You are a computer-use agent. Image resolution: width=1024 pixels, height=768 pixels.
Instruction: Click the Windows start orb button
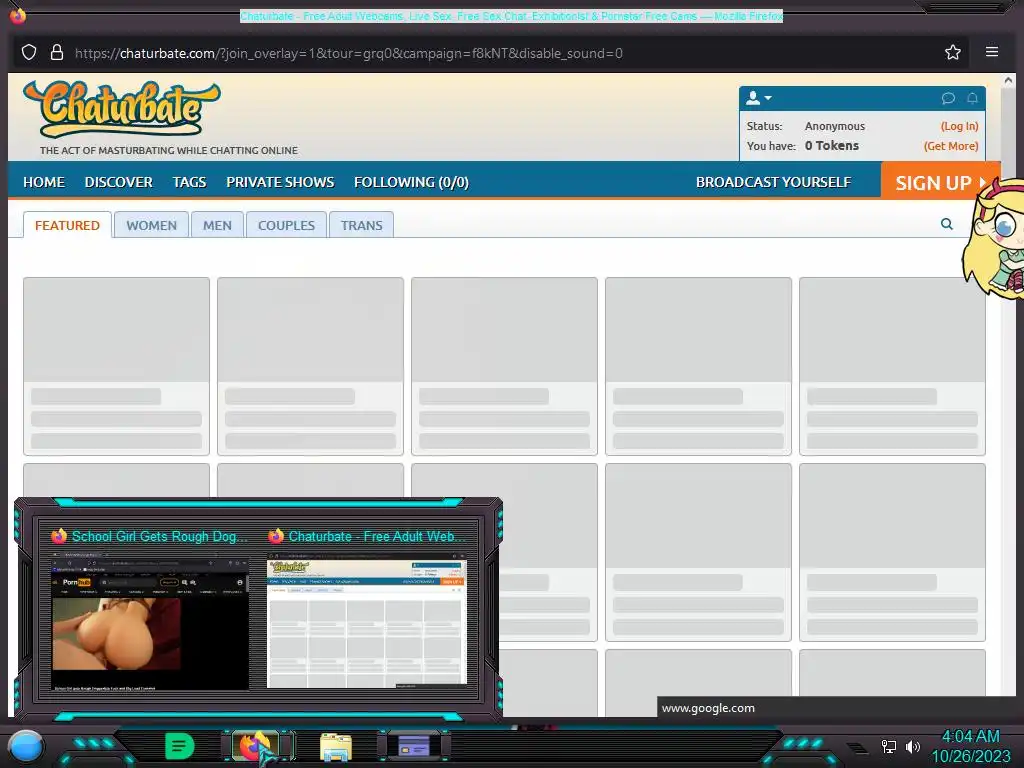[25, 746]
